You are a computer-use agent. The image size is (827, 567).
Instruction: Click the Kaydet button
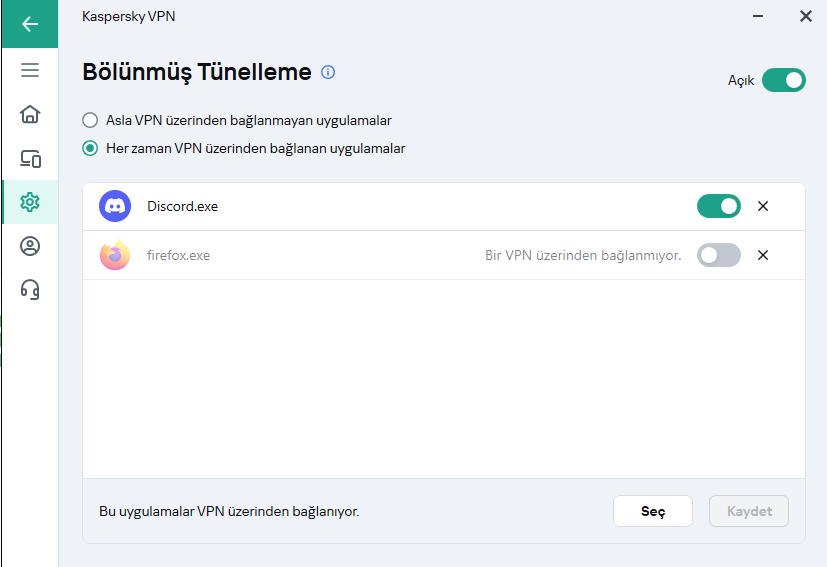(x=749, y=511)
